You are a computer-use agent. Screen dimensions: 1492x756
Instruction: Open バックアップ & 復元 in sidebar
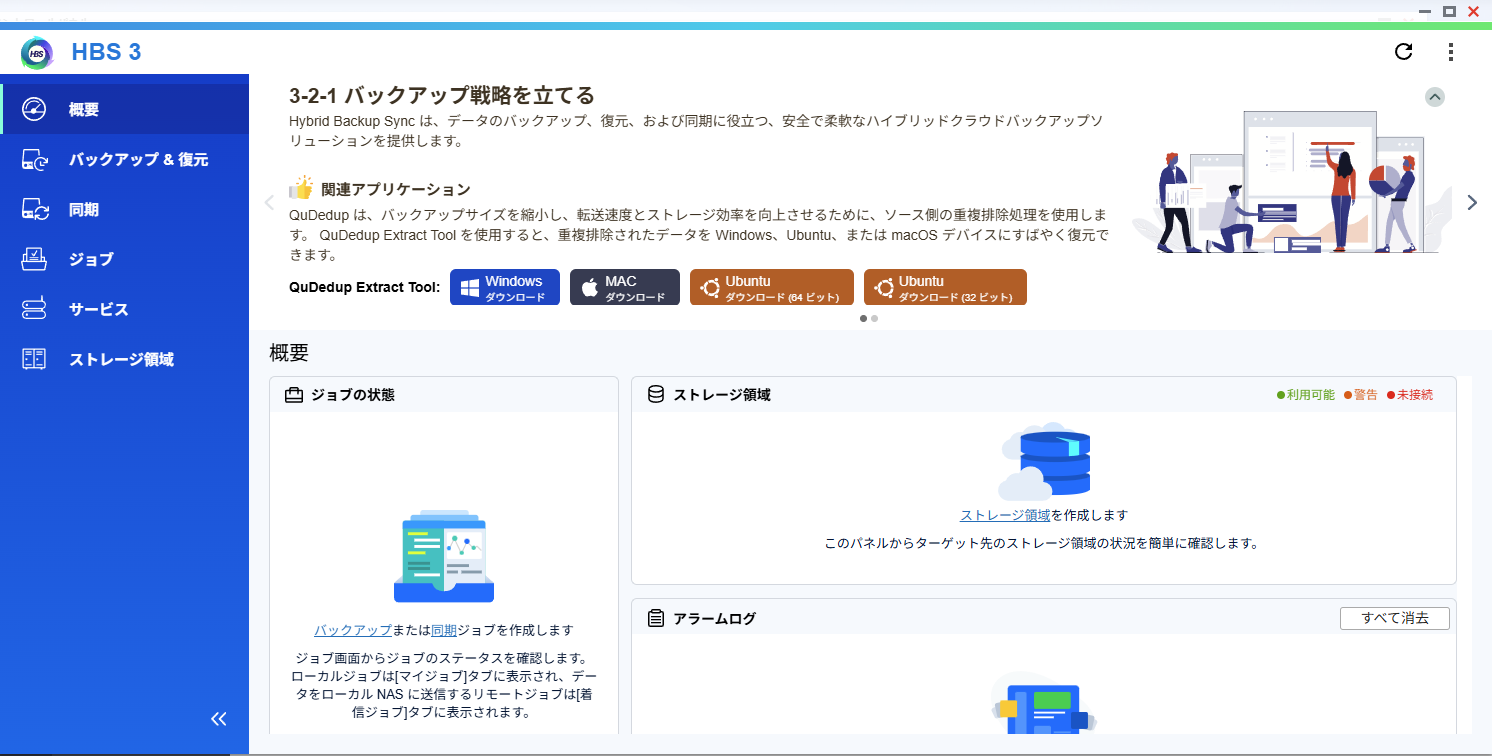click(x=138, y=160)
